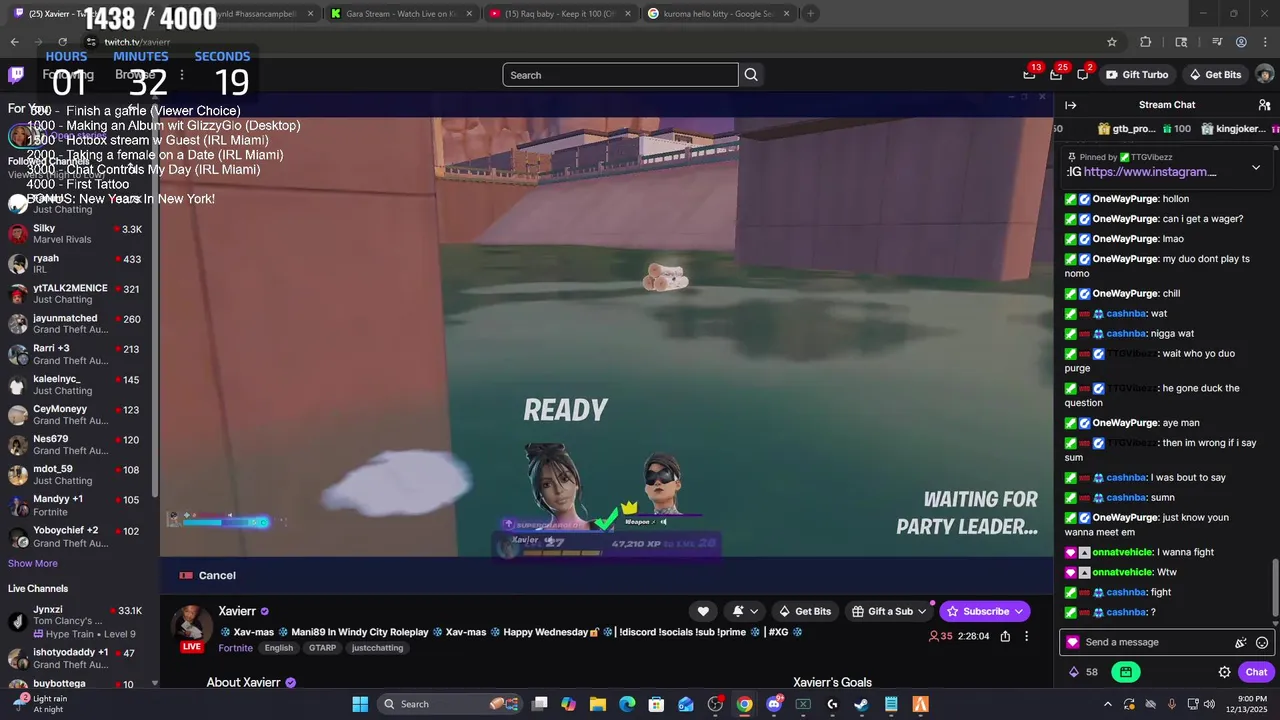This screenshot has width=1280, height=720.
Task: Click the search magnifier button
Action: coord(751,75)
